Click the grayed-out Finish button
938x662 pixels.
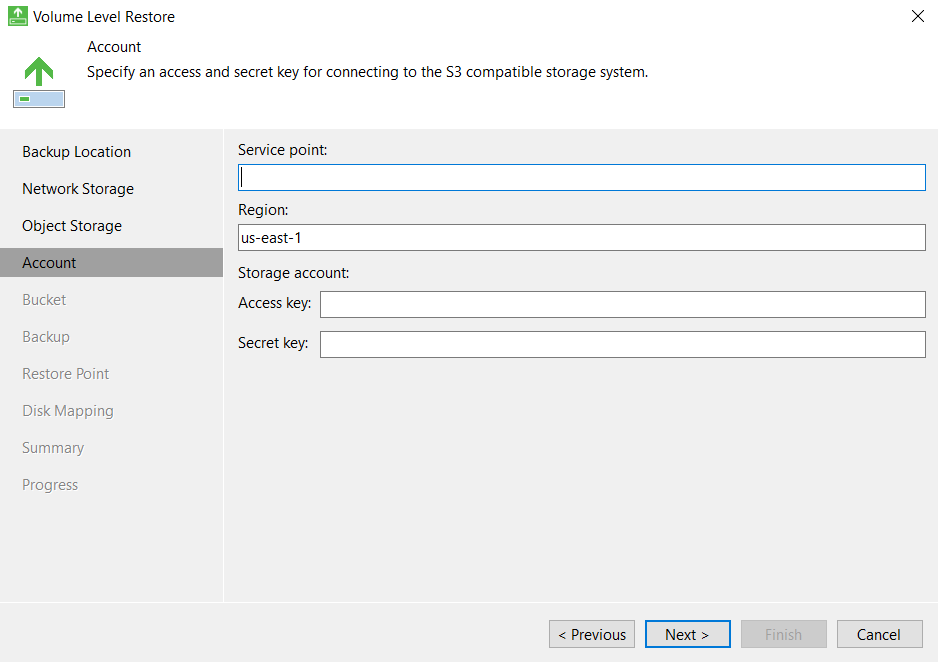783,634
